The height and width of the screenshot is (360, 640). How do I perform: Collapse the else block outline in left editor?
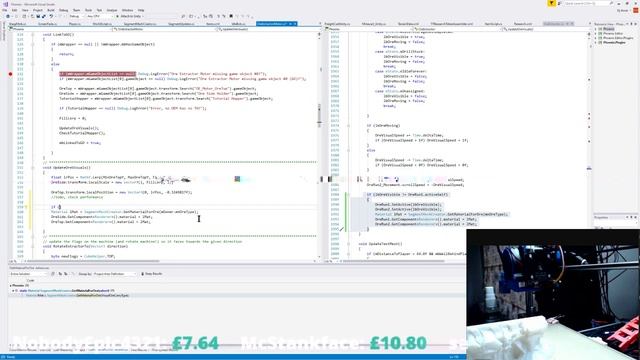[x=33, y=64]
